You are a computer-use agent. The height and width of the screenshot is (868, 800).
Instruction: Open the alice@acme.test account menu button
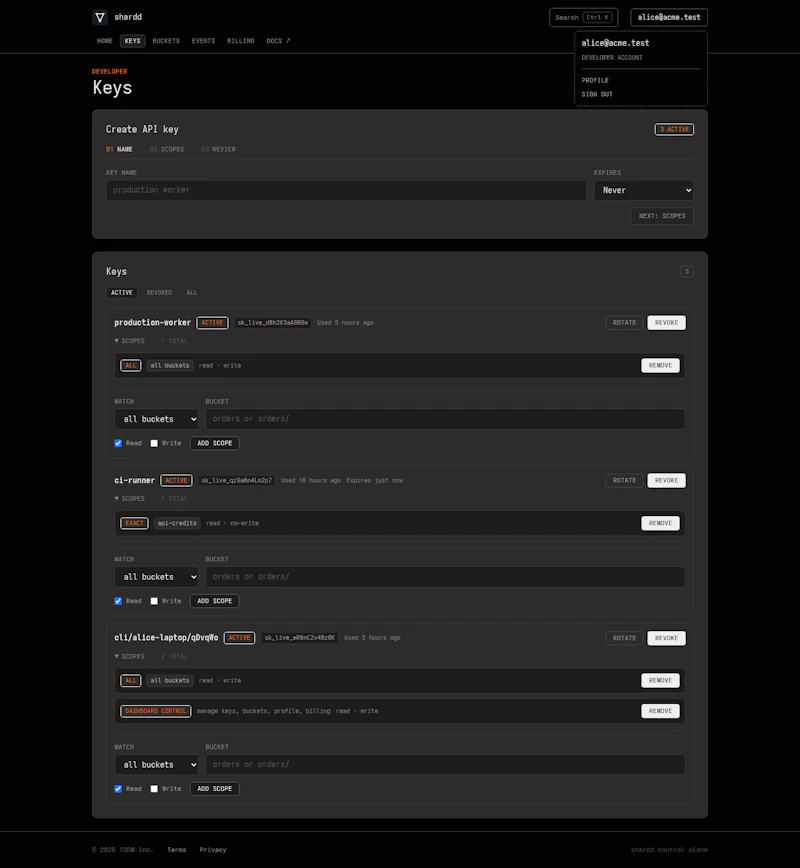(669, 17)
